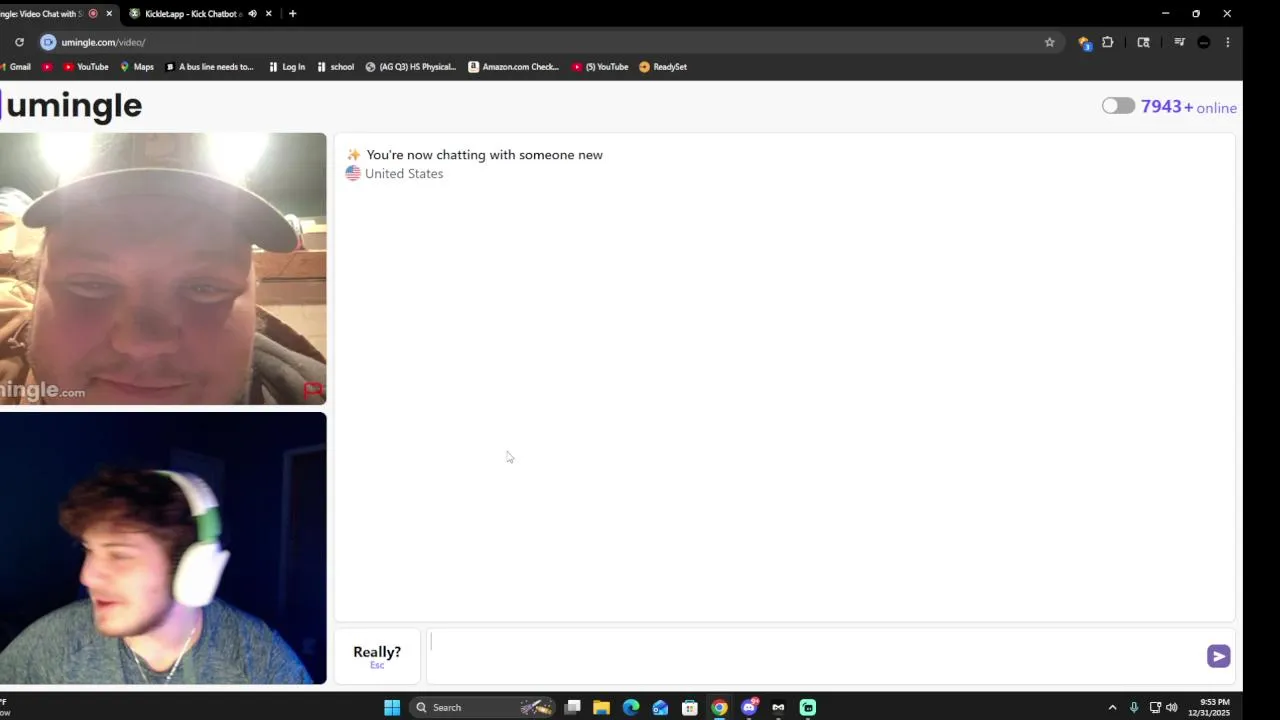Open Outlook mail from the taskbar
The width and height of the screenshot is (1280, 720).
660,707
